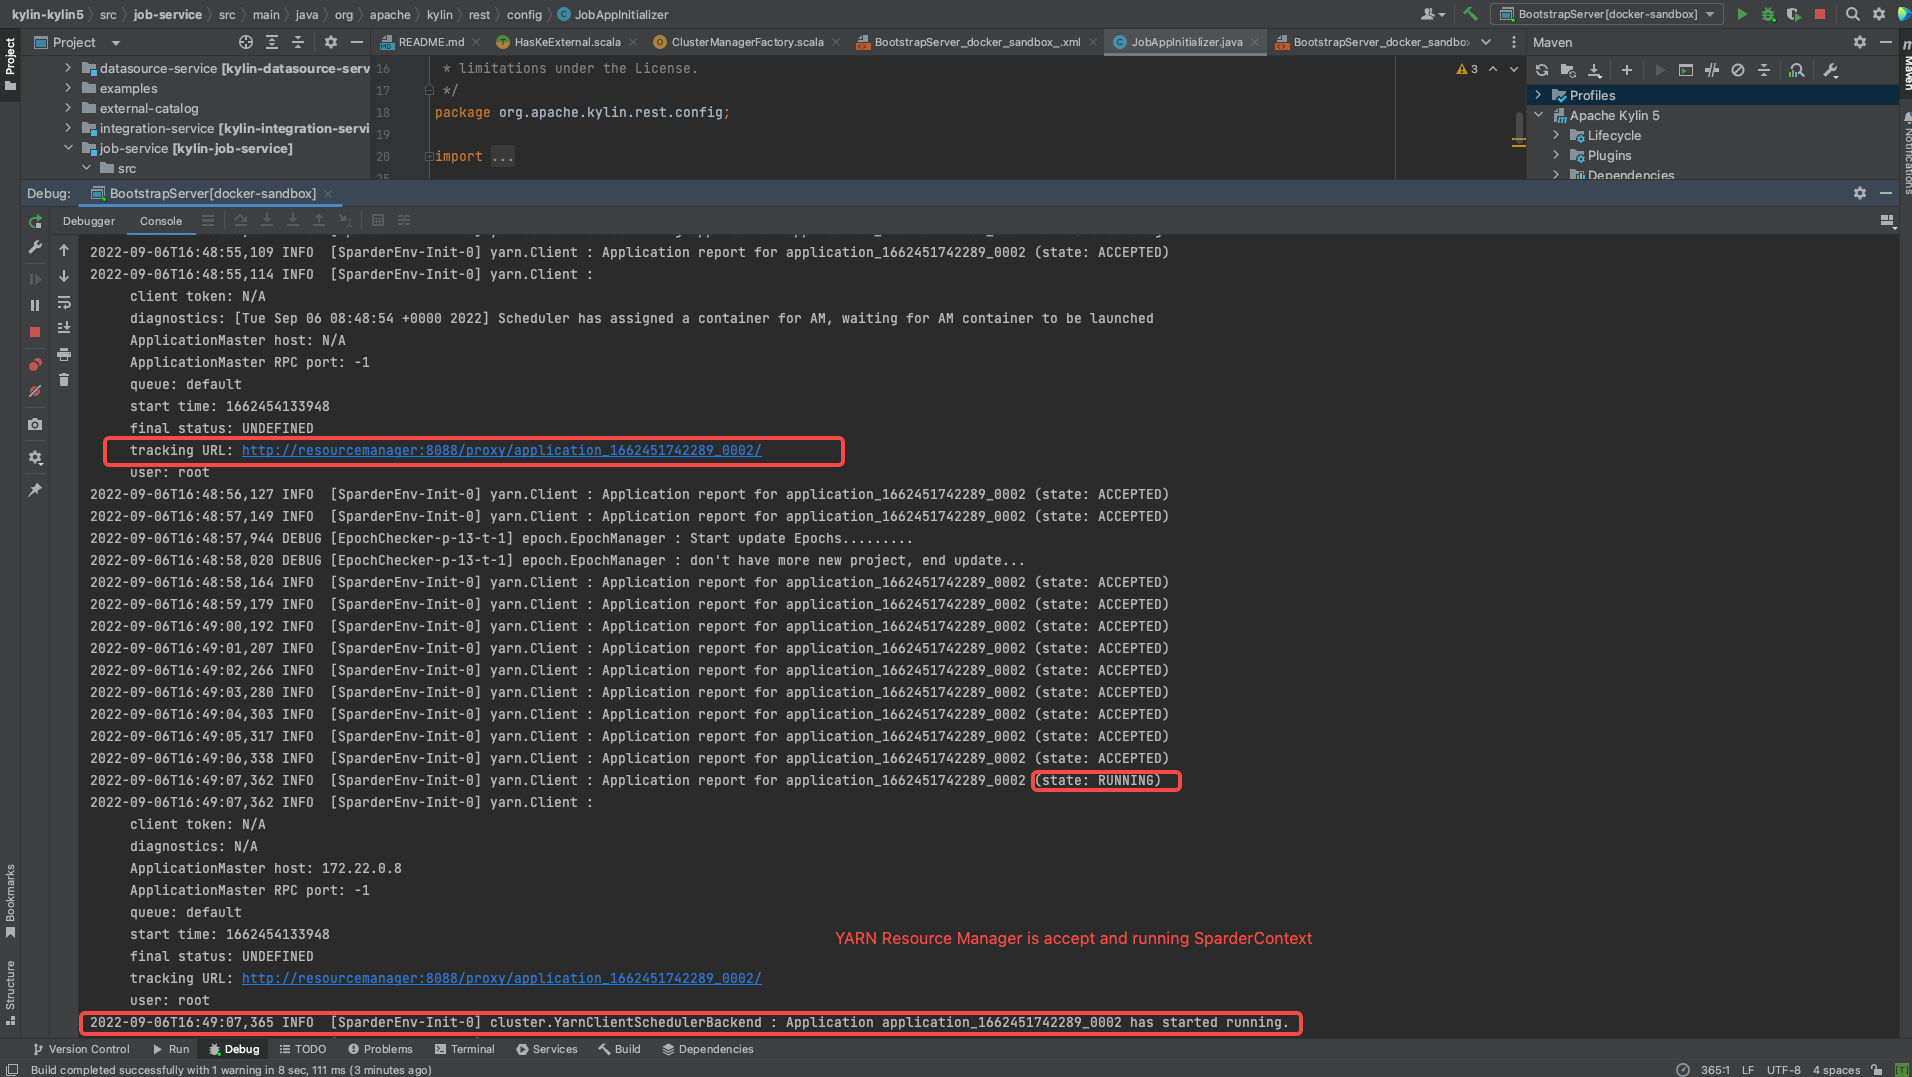Open View Breakpoints from the debug sidebar

click(35, 364)
